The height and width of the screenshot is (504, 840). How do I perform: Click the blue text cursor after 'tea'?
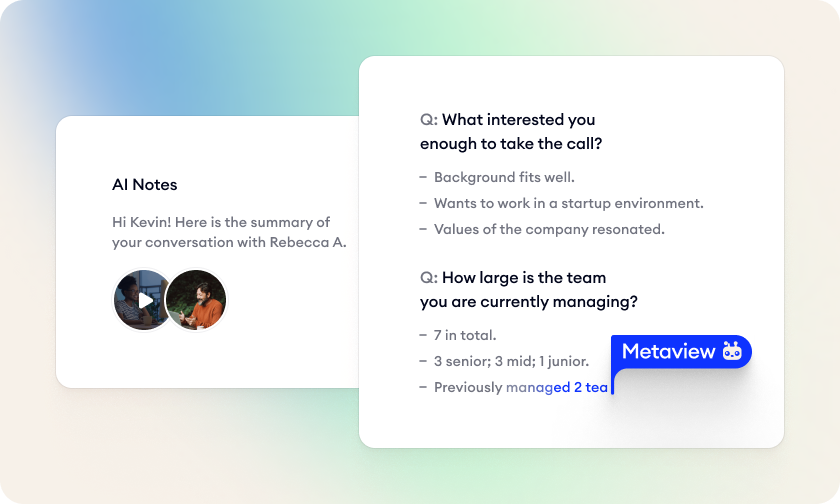click(612, 385)
